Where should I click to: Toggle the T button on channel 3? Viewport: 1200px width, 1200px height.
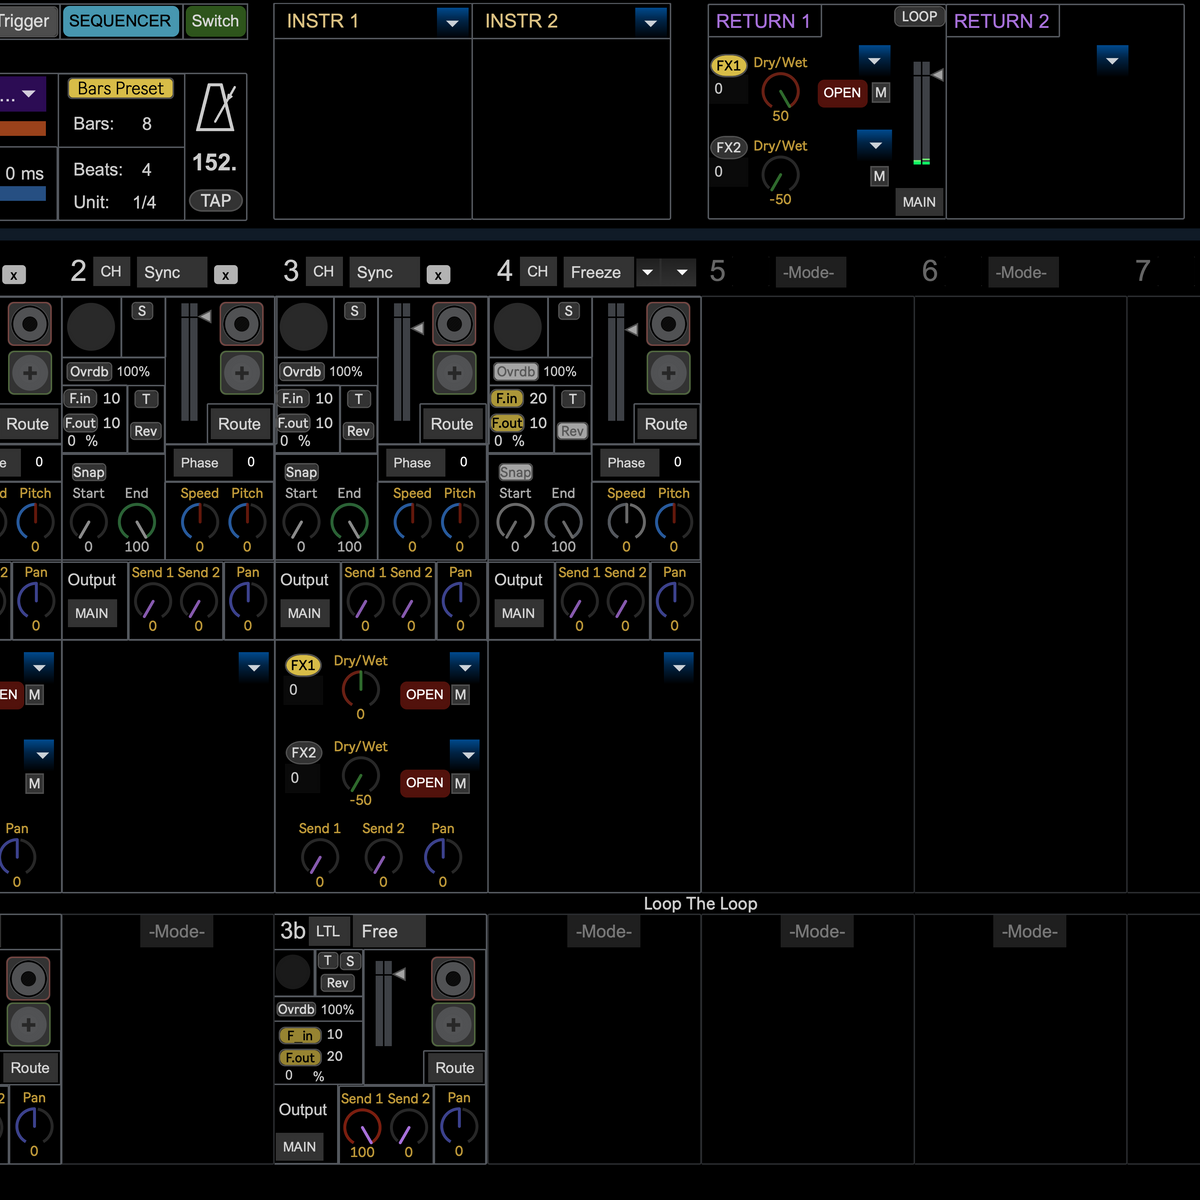click(359, 399)
